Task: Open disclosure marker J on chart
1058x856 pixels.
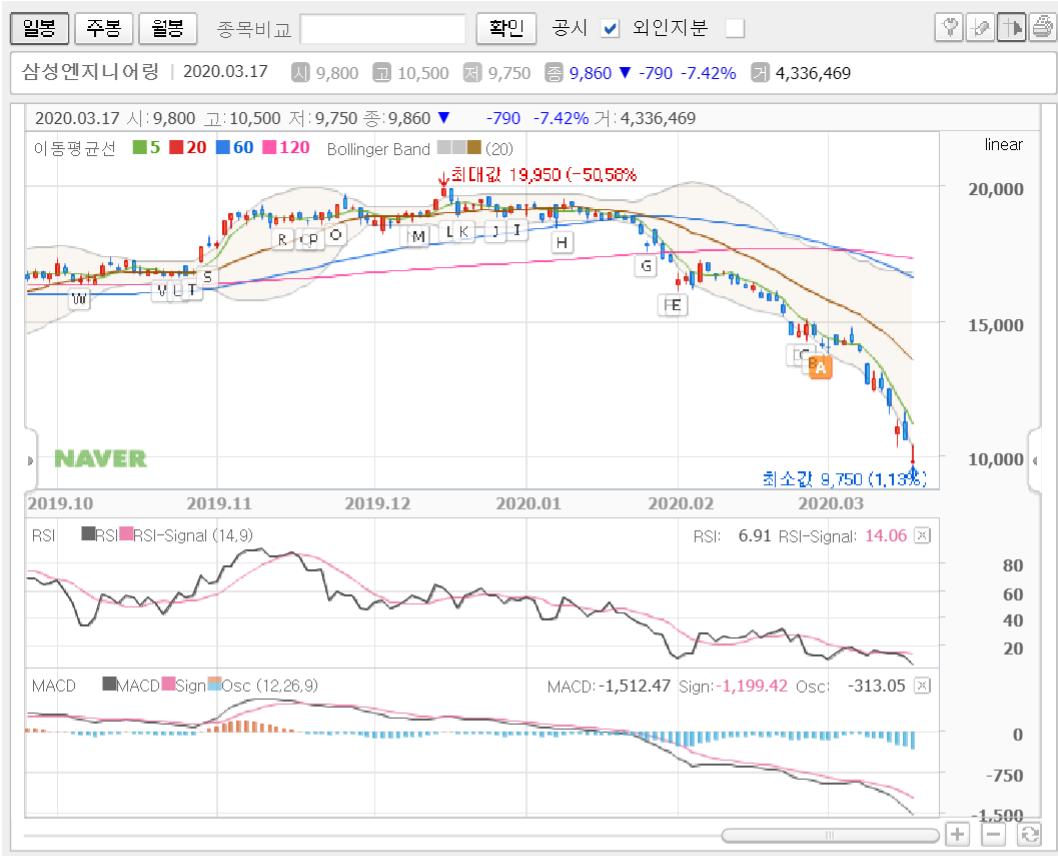Action: (x=496, y=232)
